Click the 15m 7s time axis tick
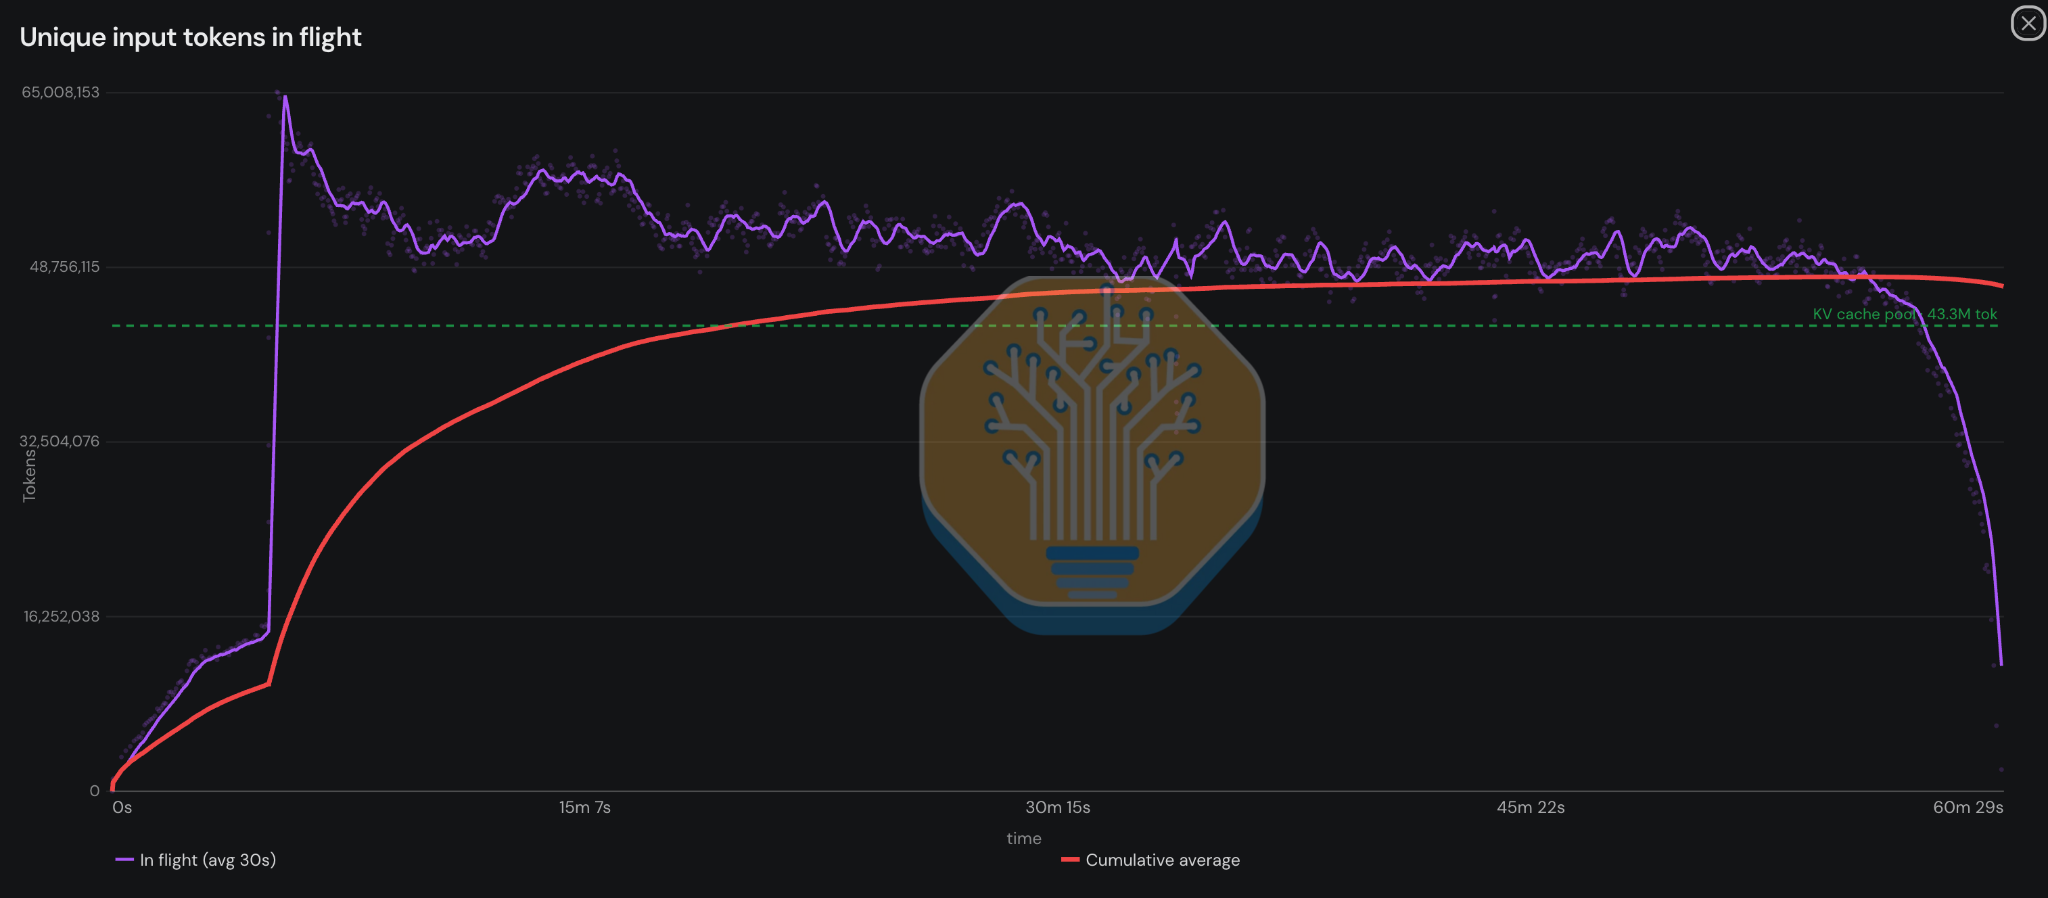Viewport: 2048px width, 898px height. tap(584, 807)
